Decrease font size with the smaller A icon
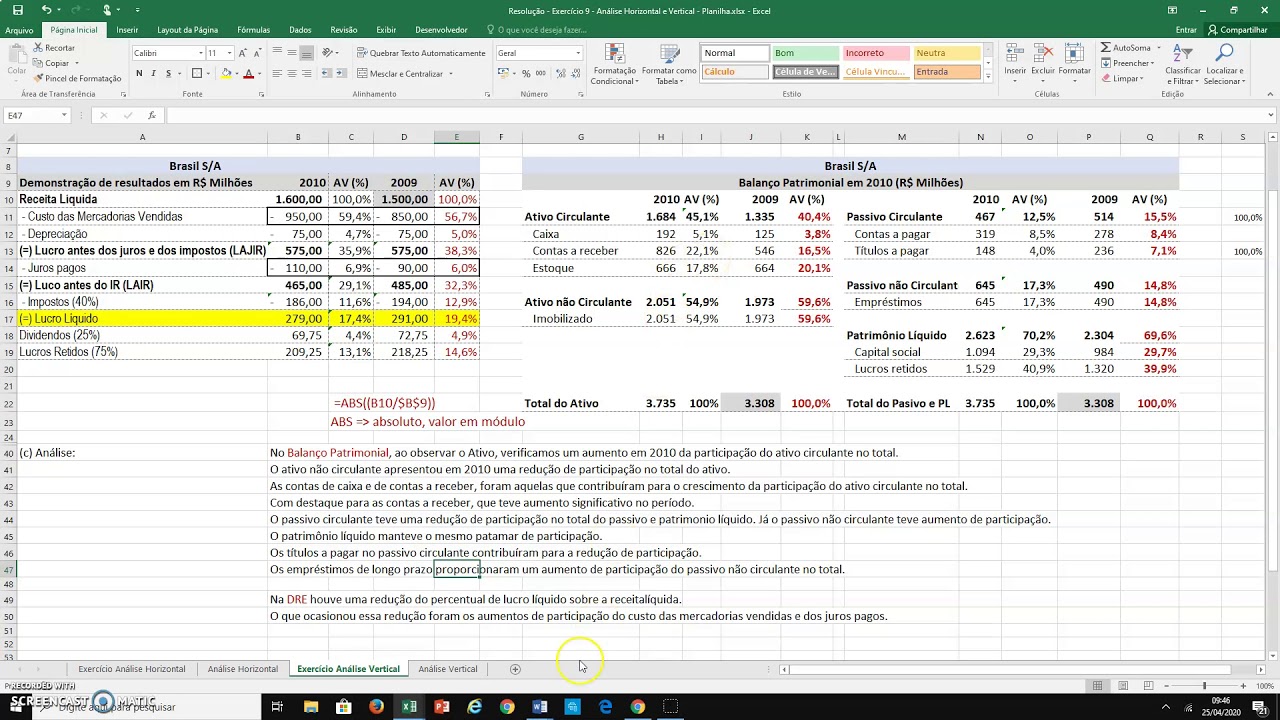 coord(258,53)
